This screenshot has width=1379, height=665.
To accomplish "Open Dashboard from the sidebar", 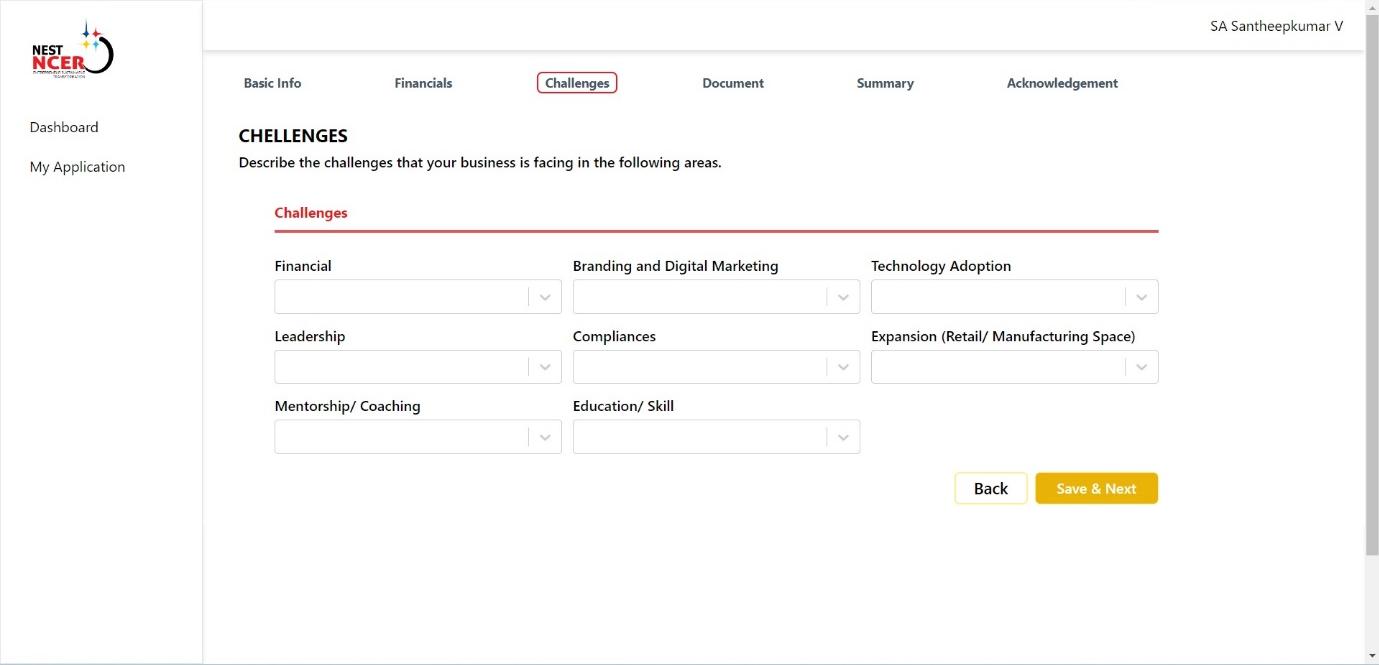I will point(64,127).
